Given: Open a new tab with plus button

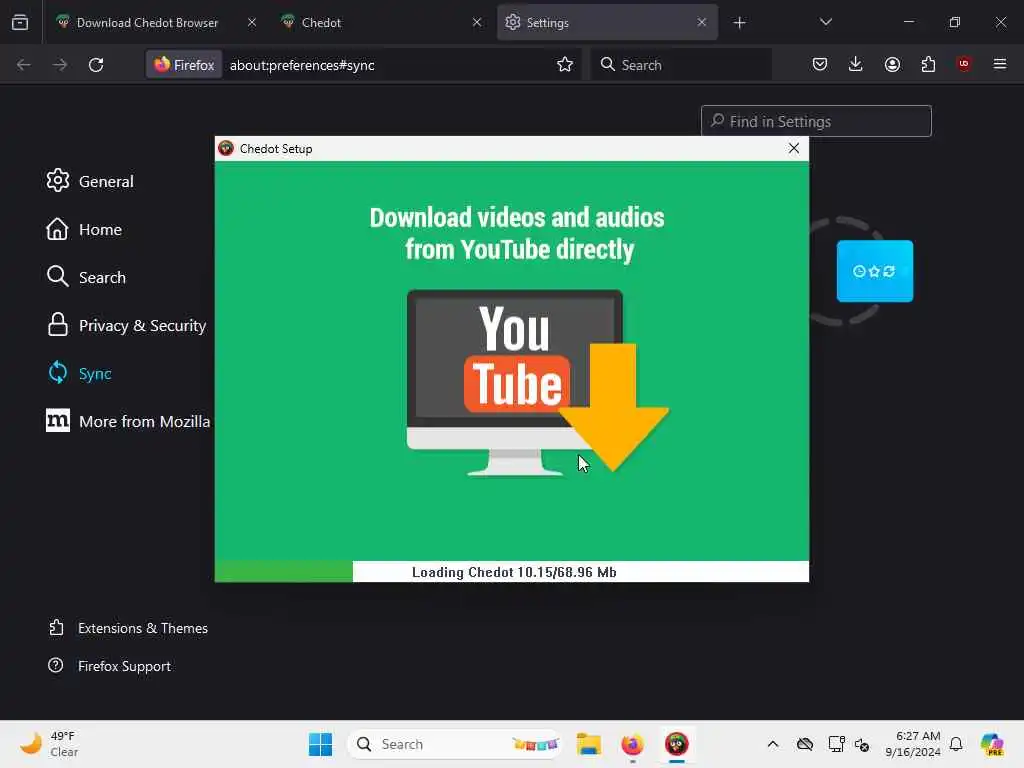Looking at the screenshot, I should coord(739,23).
